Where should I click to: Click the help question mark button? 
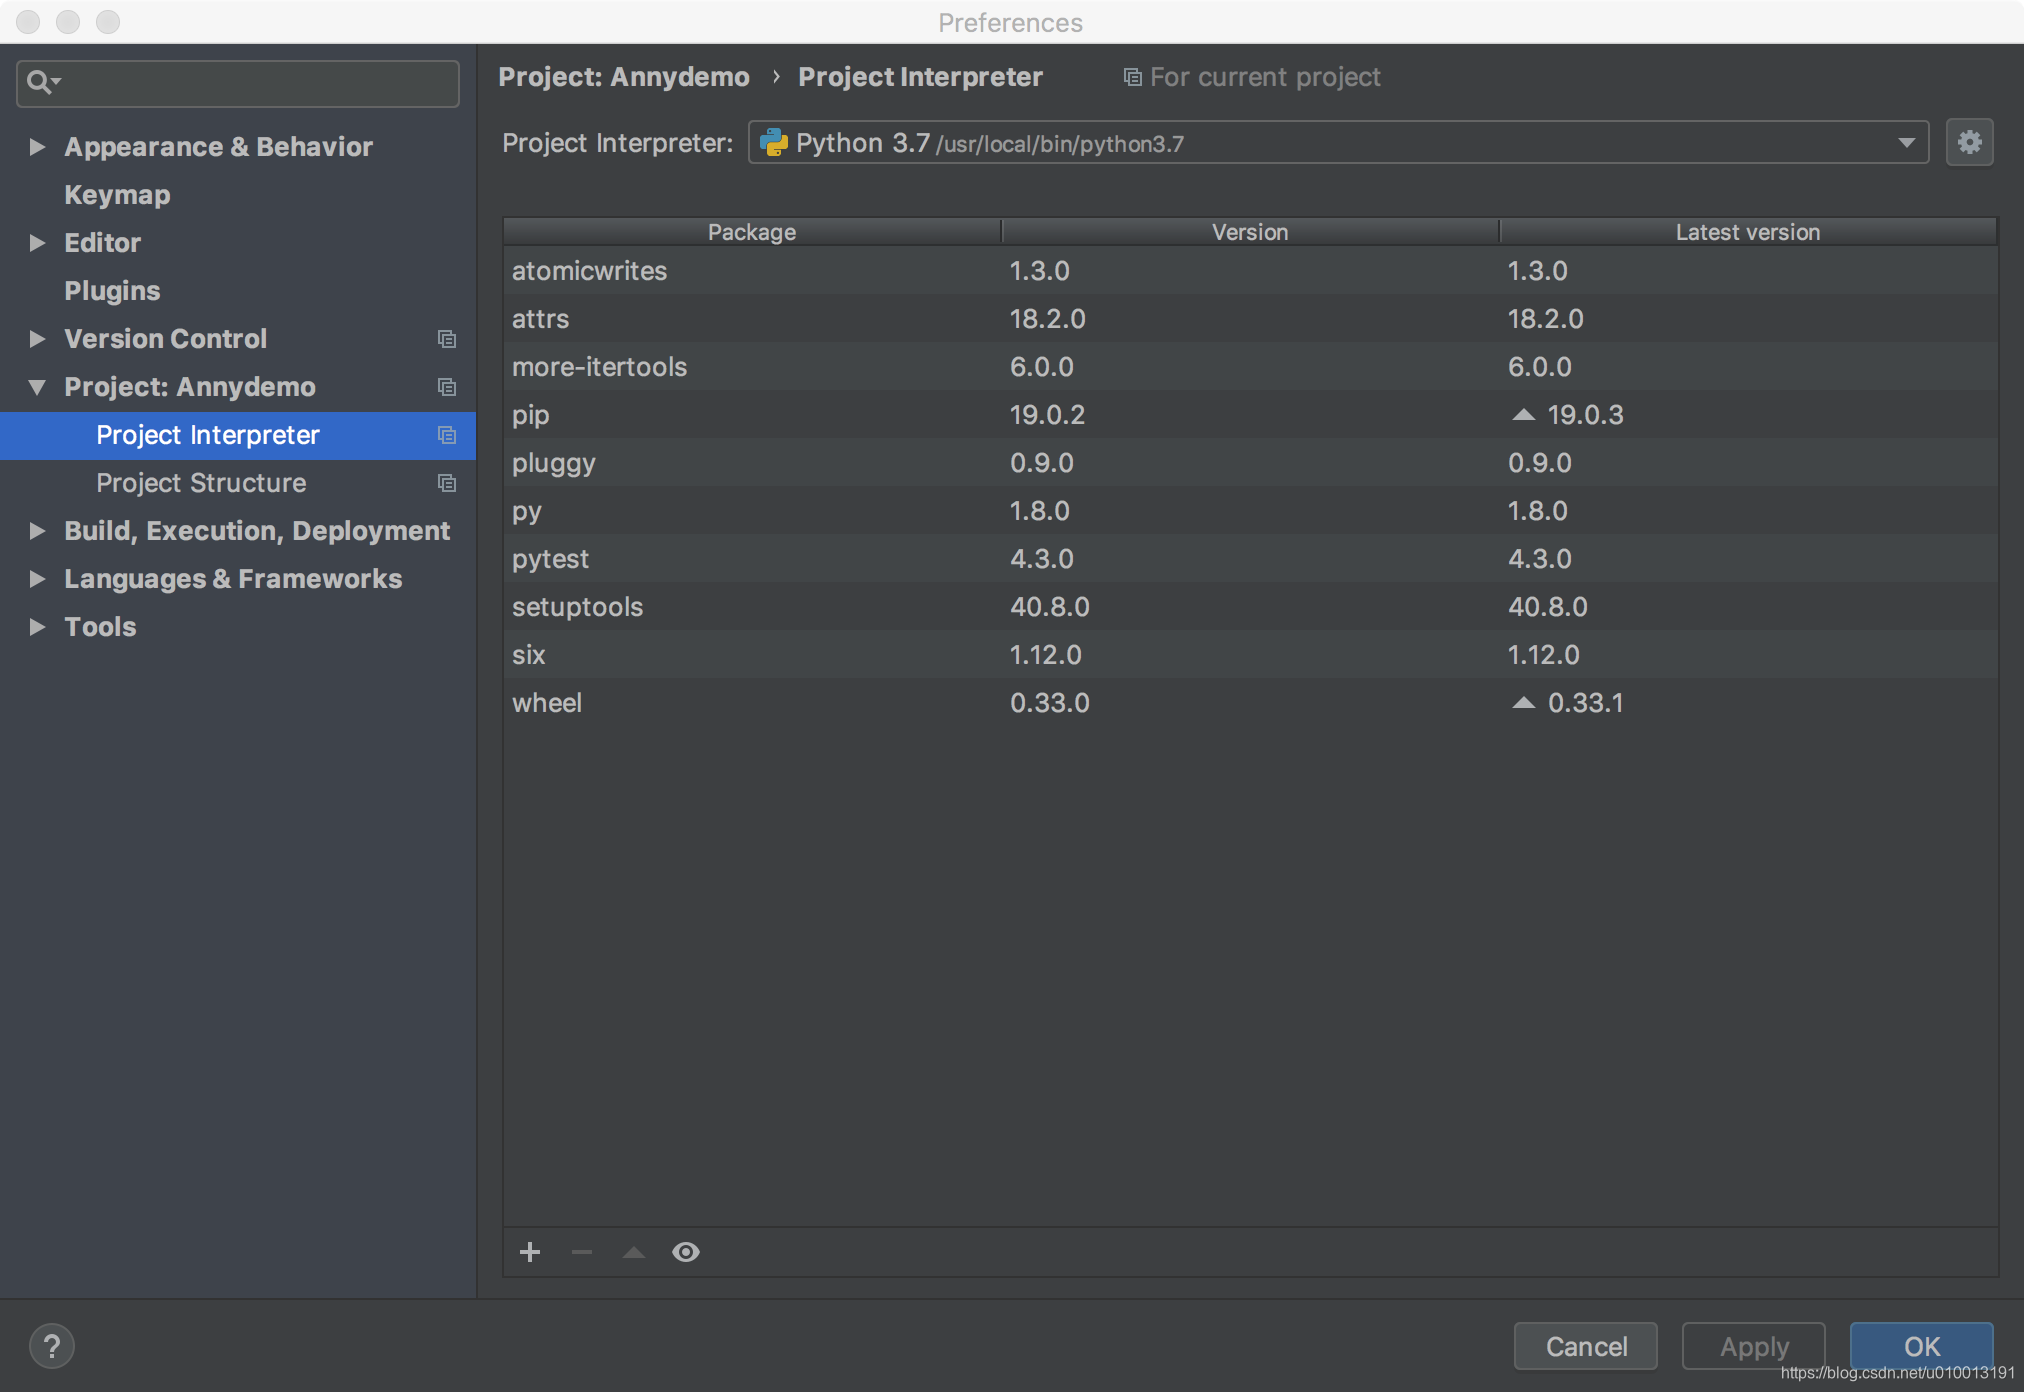tap(52, 1346)
